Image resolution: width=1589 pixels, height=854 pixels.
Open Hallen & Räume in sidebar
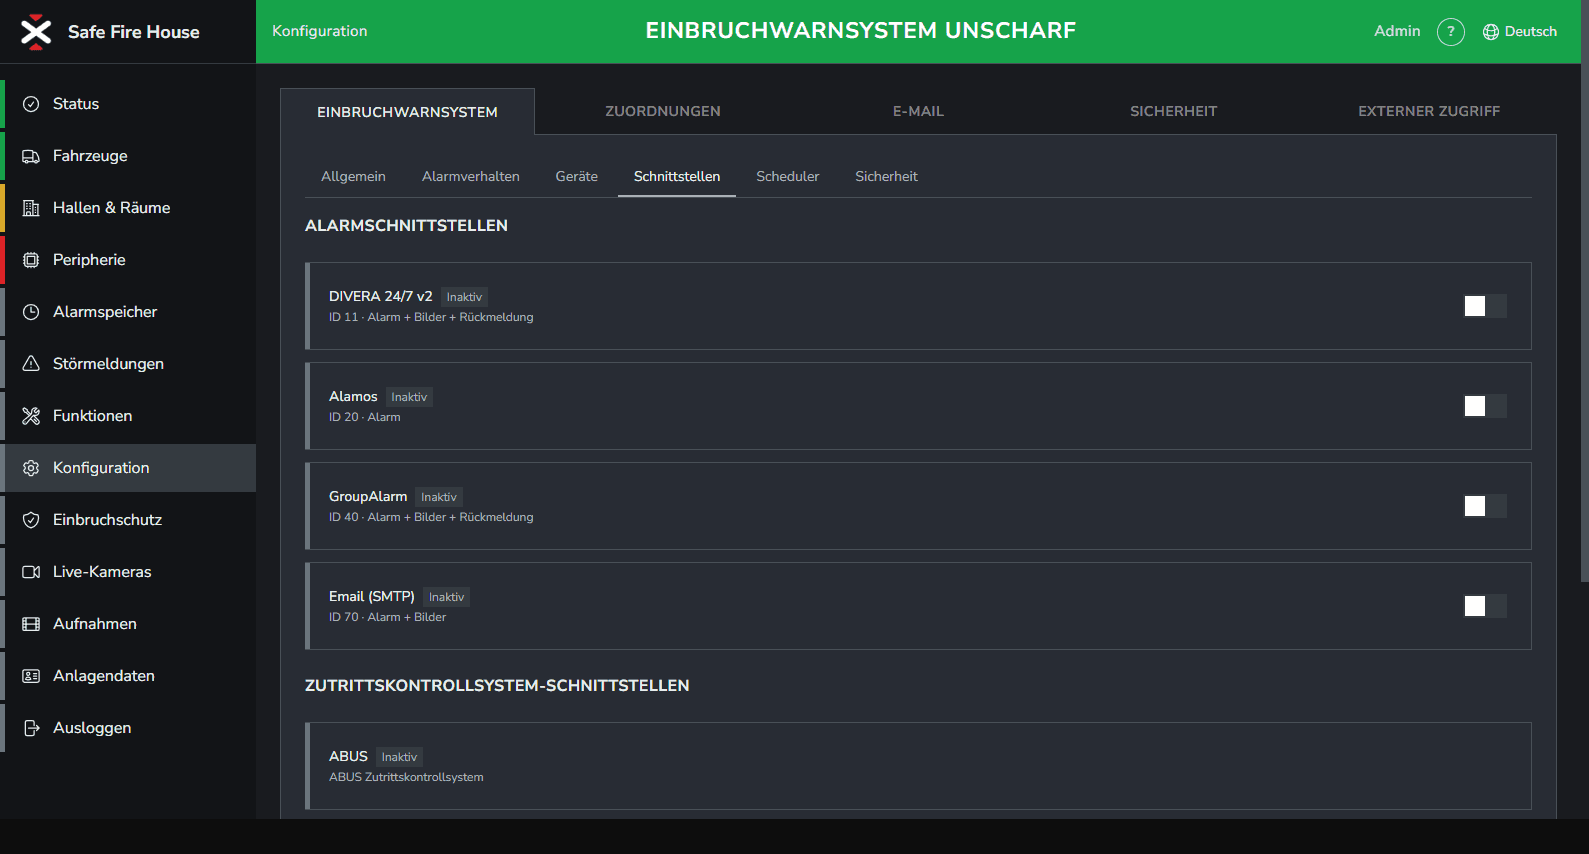coord(128,208)
